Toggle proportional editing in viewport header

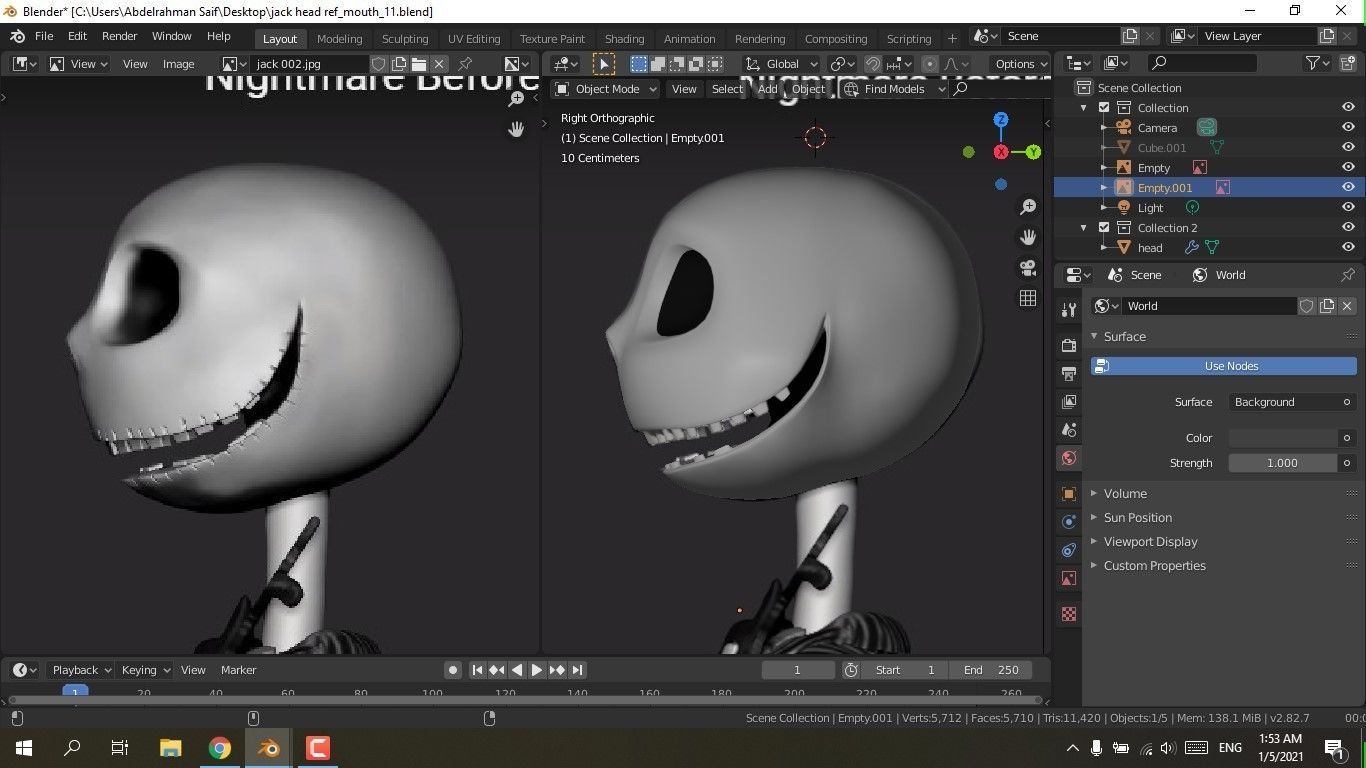coord(930,64)
